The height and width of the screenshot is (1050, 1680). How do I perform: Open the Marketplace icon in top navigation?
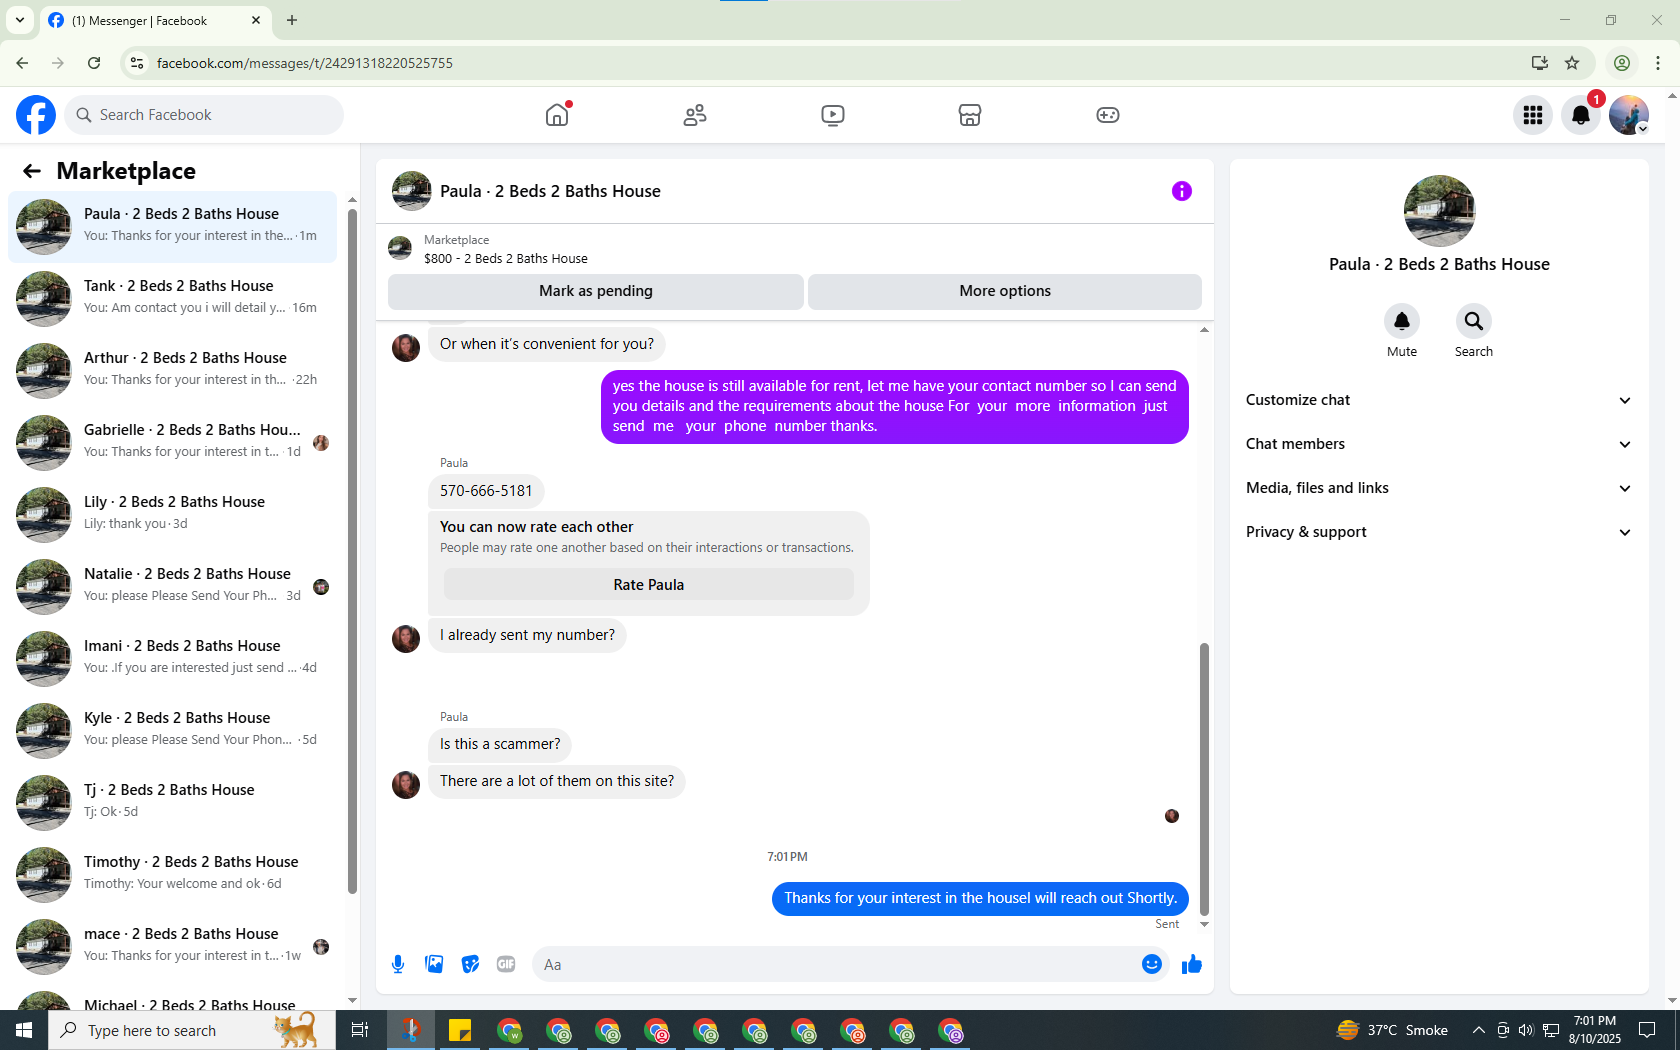click(x=970, y=115)
